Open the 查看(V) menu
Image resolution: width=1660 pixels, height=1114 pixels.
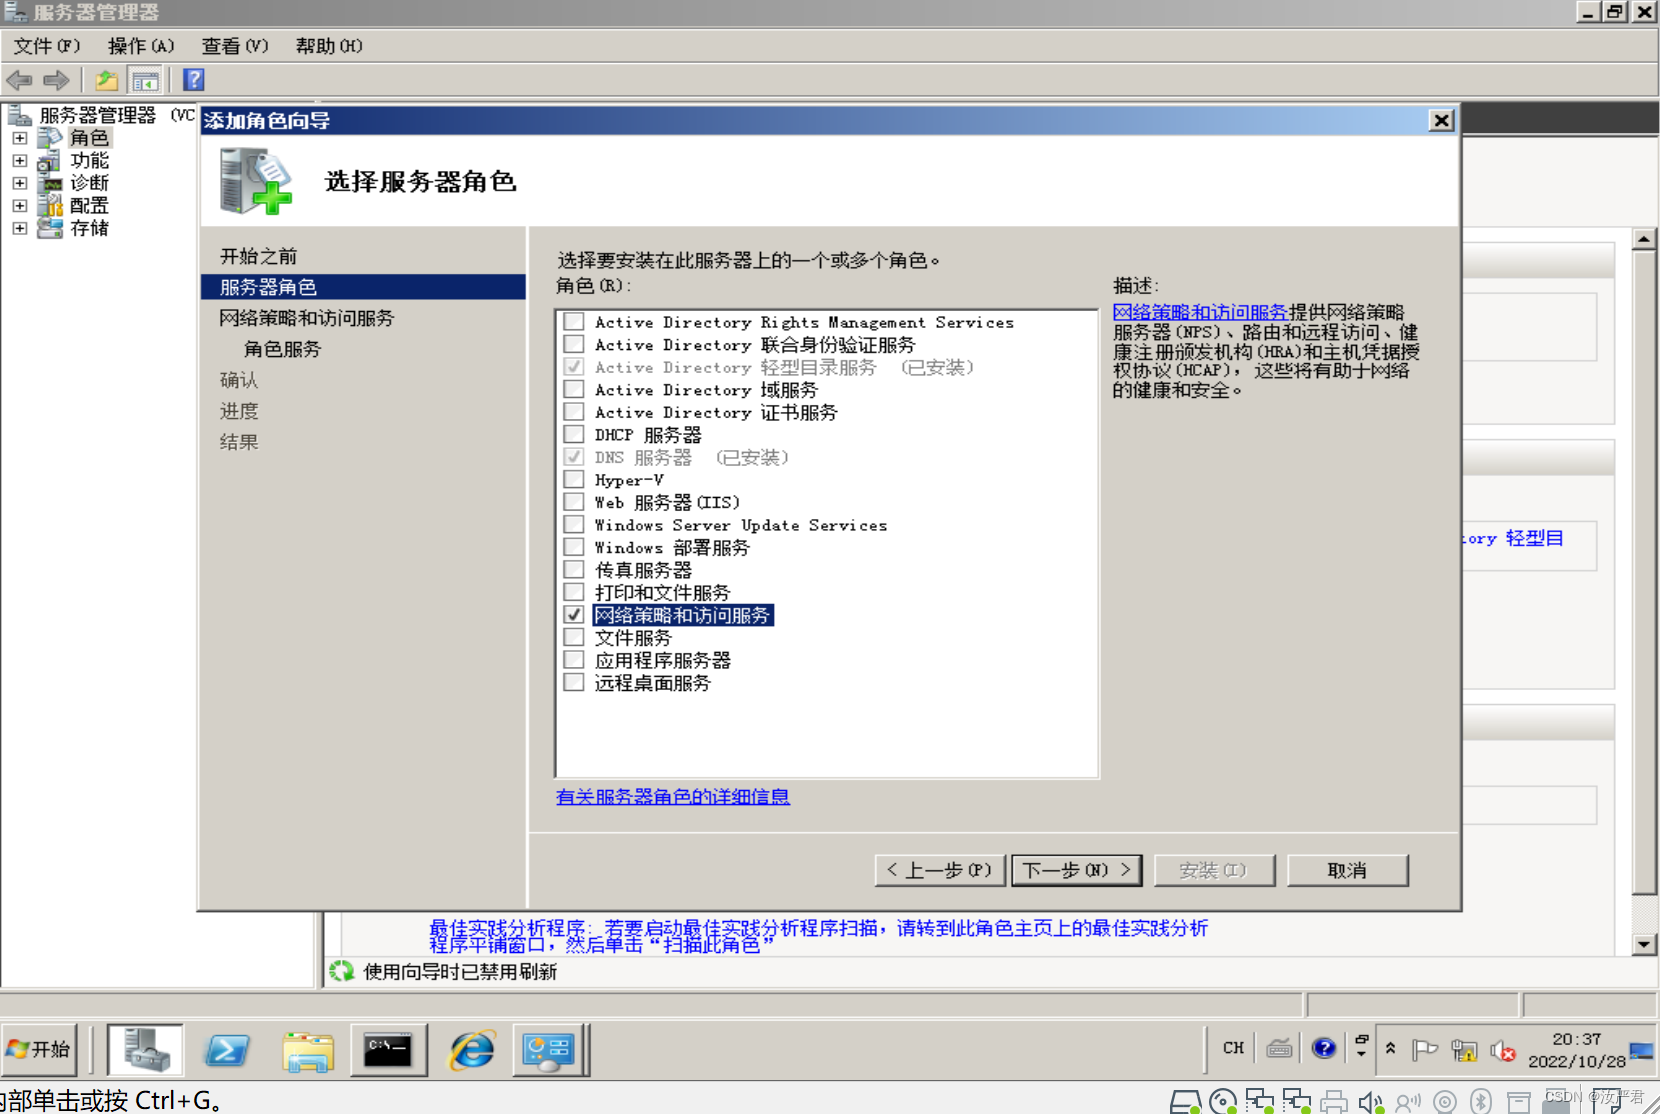click(x=235, y=46)
